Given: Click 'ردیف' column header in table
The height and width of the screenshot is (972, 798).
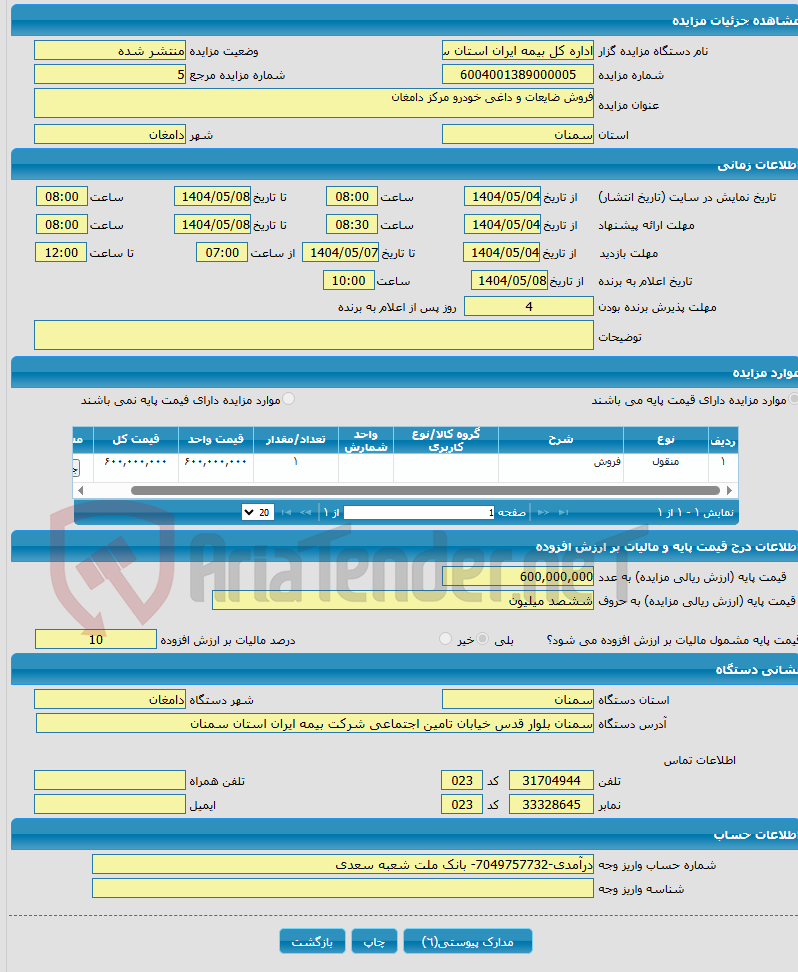Looking at the screenshot, I should (723, 440).
